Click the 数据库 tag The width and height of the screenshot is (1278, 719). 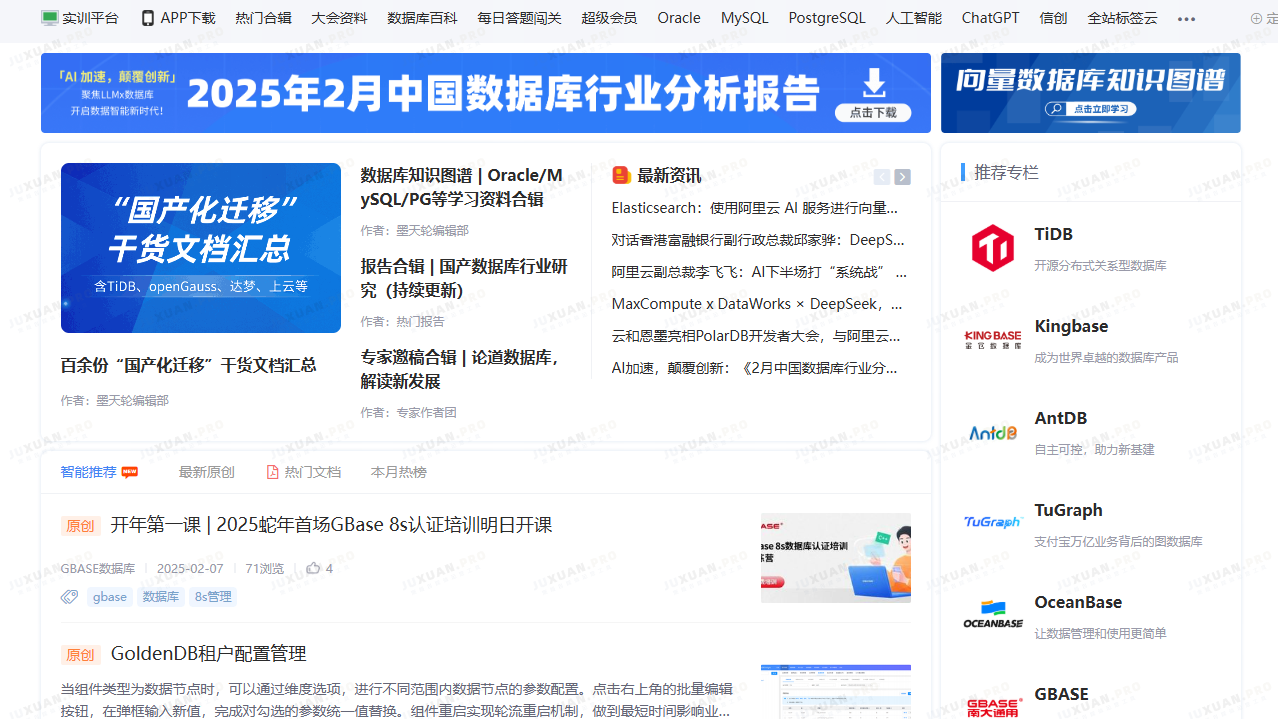(x=161, y=597)
